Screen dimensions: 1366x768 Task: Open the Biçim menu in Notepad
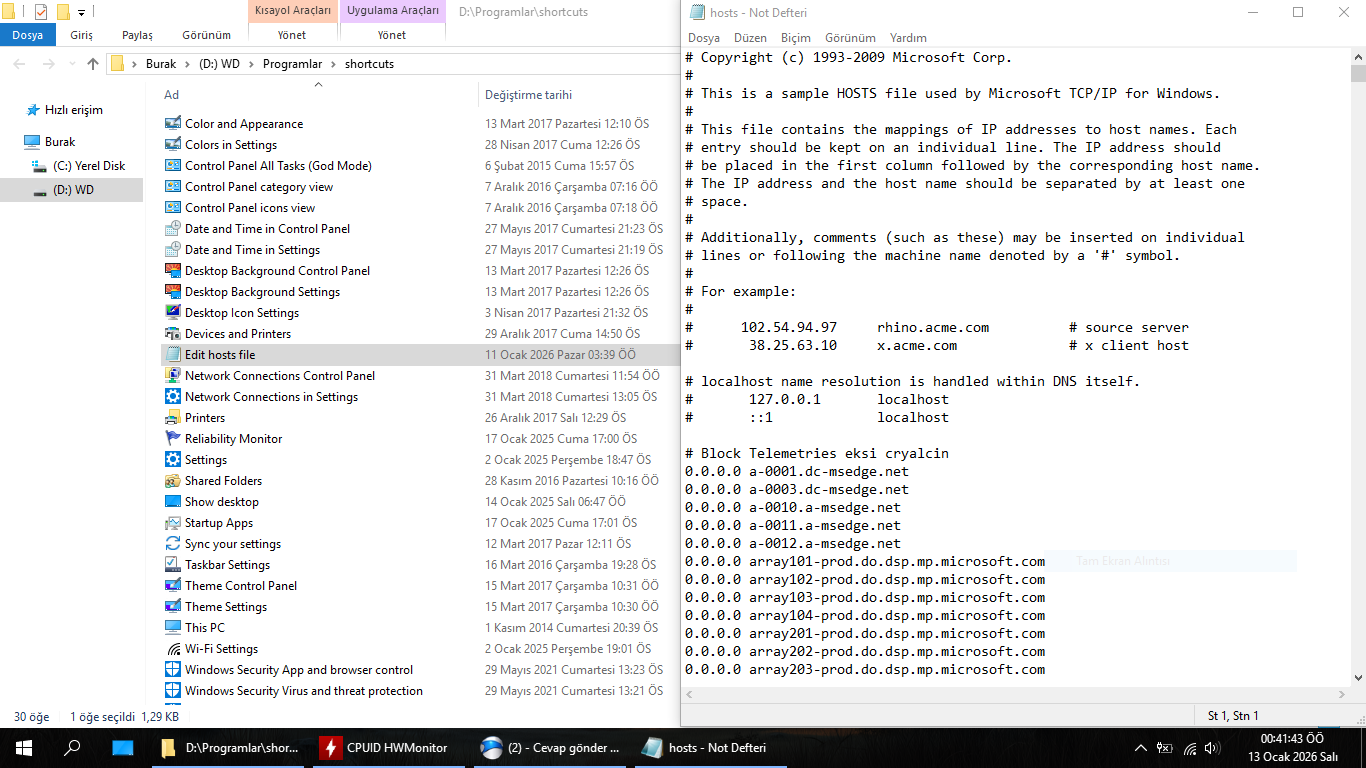[x=796, y=38]
